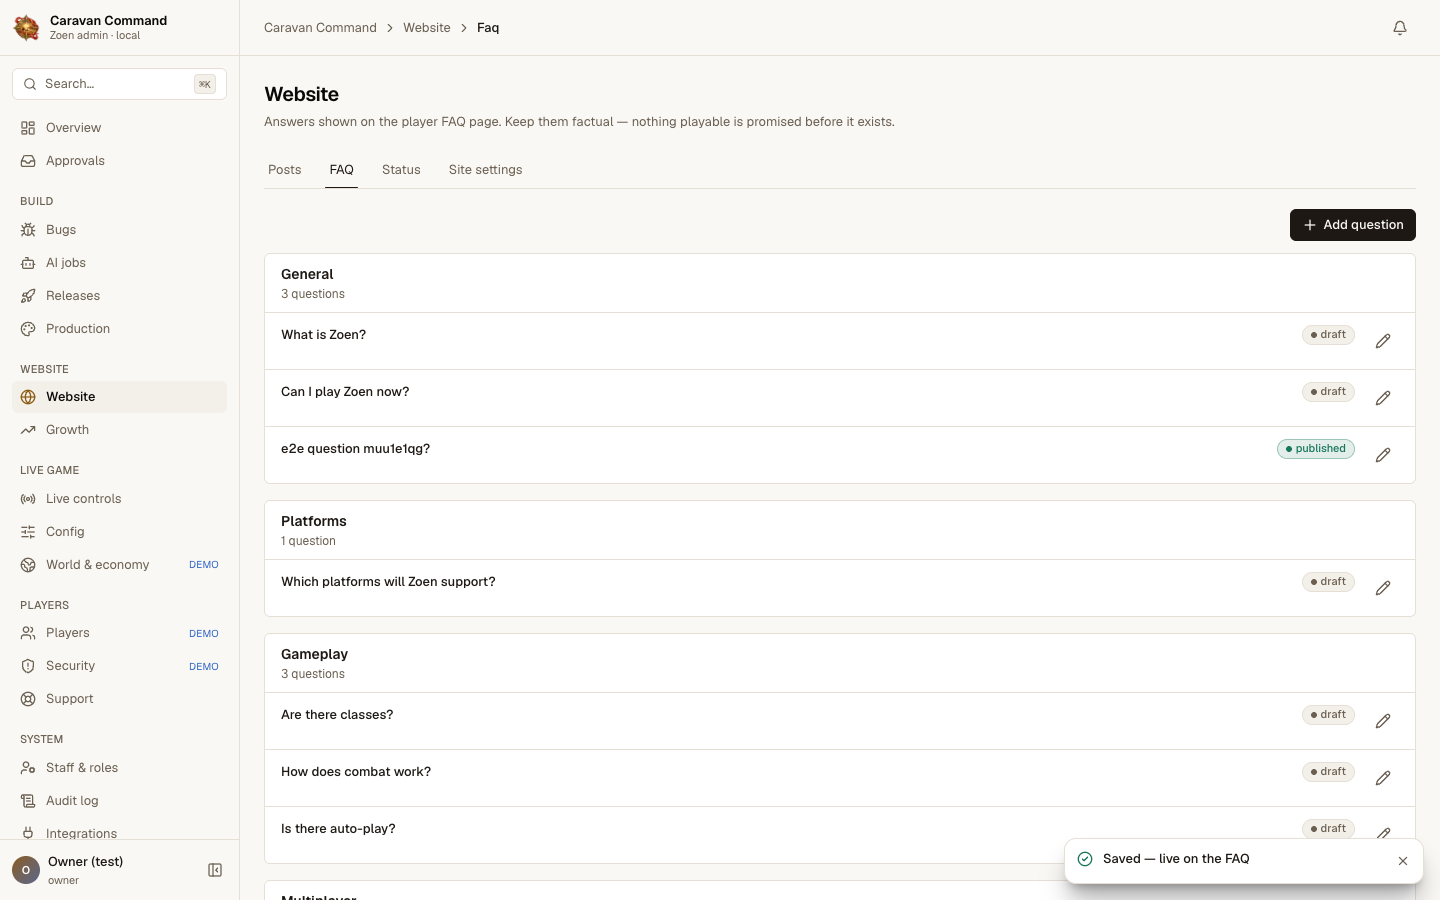Open the Site settings tab

click(485, 170)
